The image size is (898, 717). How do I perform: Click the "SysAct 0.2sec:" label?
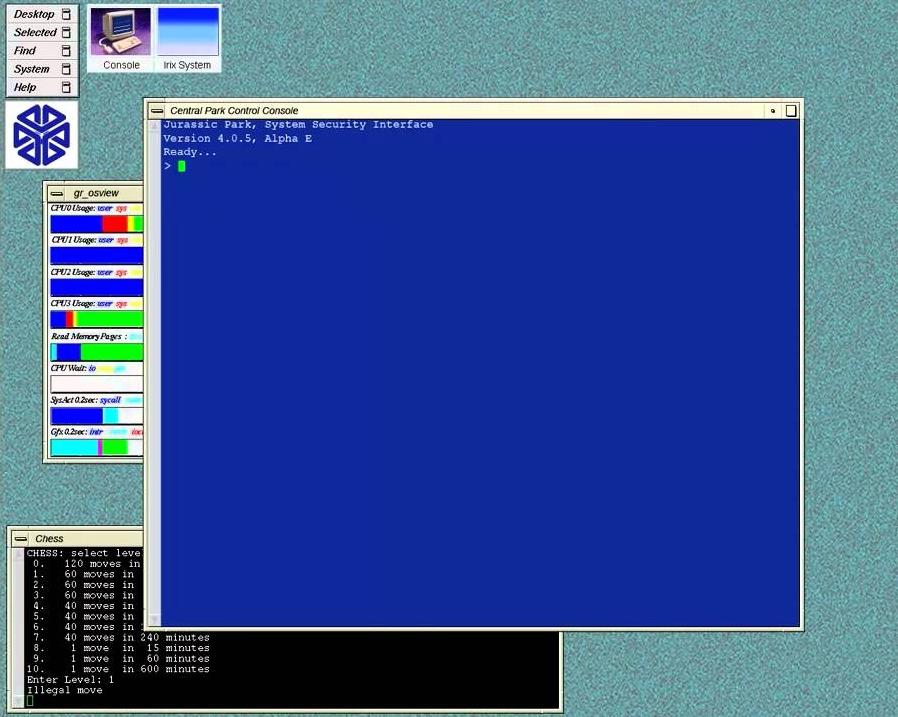tap(74, 400)
